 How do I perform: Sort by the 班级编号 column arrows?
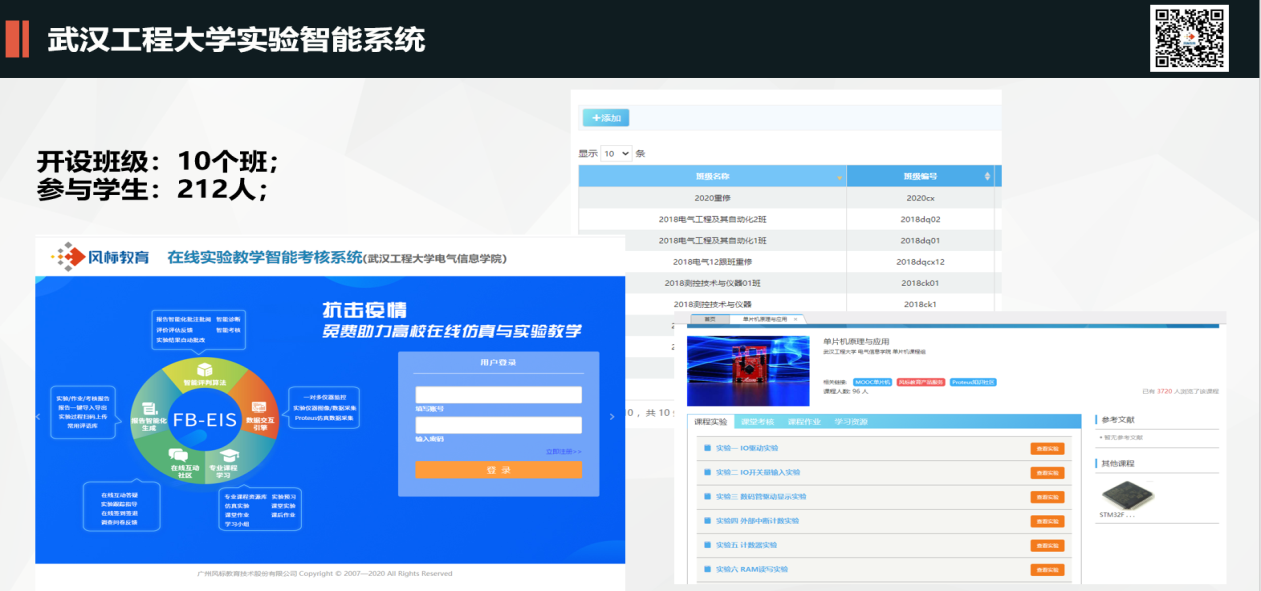(988, 177)
